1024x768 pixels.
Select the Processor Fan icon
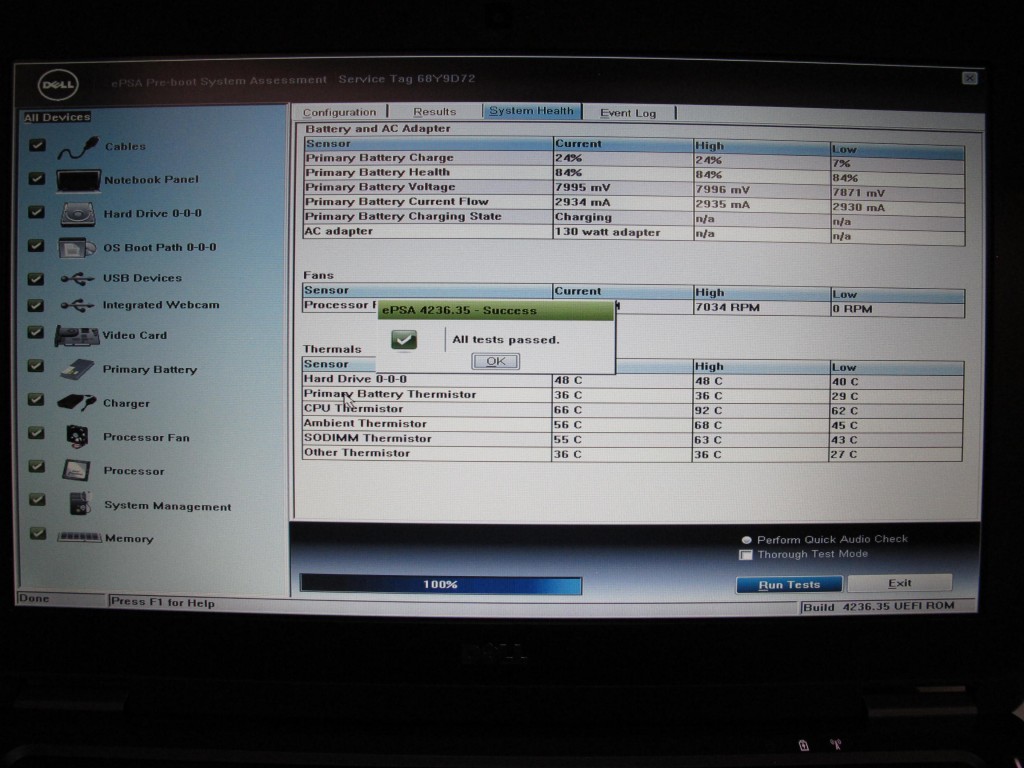[x=77, y=436]
